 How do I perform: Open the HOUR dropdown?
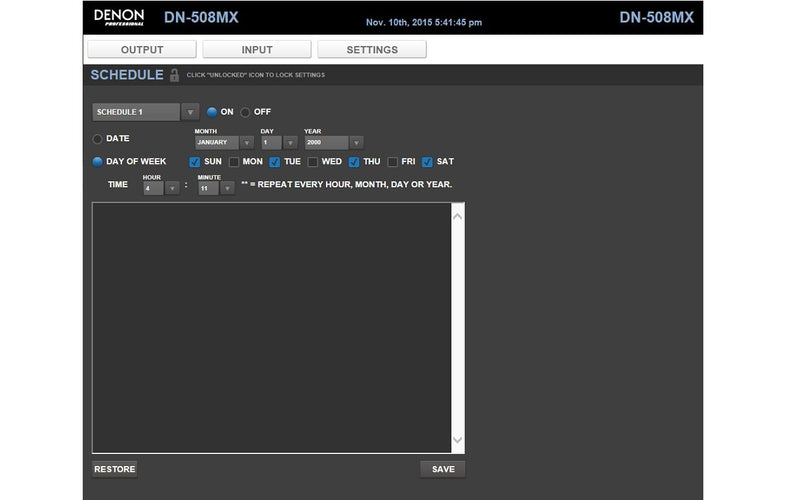pyautogui.click(x=161, y=187)
